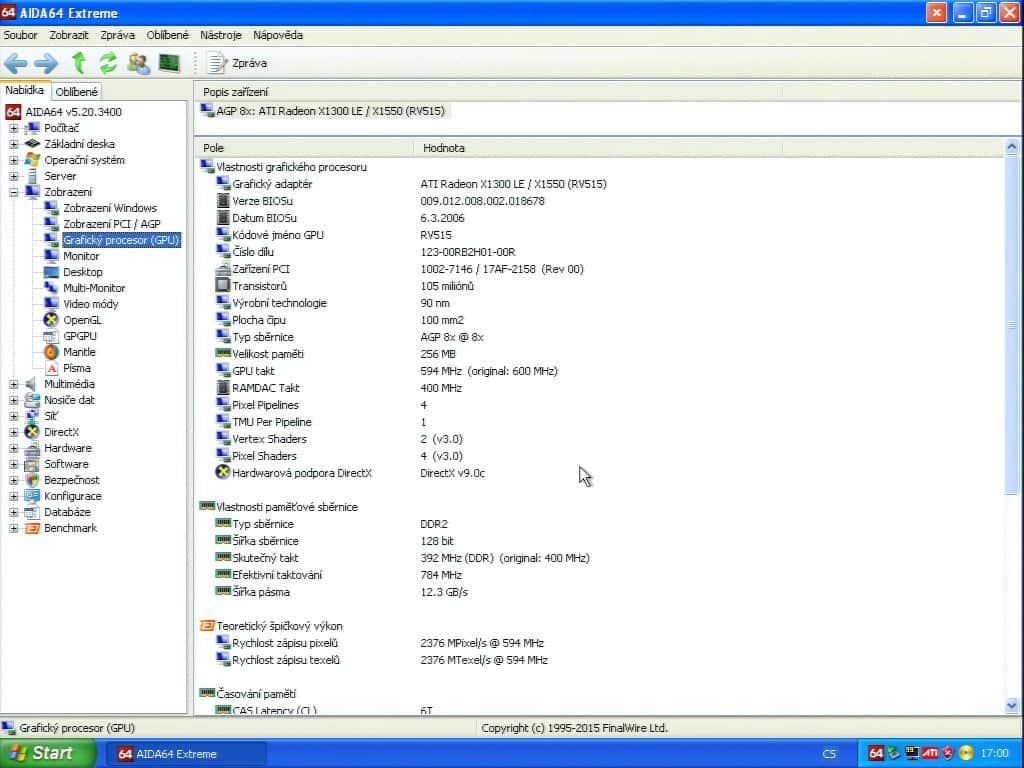The width and height of the screenshot is (1024, 768).
Task: Click the OpenGL icon in the tree
Action: click(51, 320)
